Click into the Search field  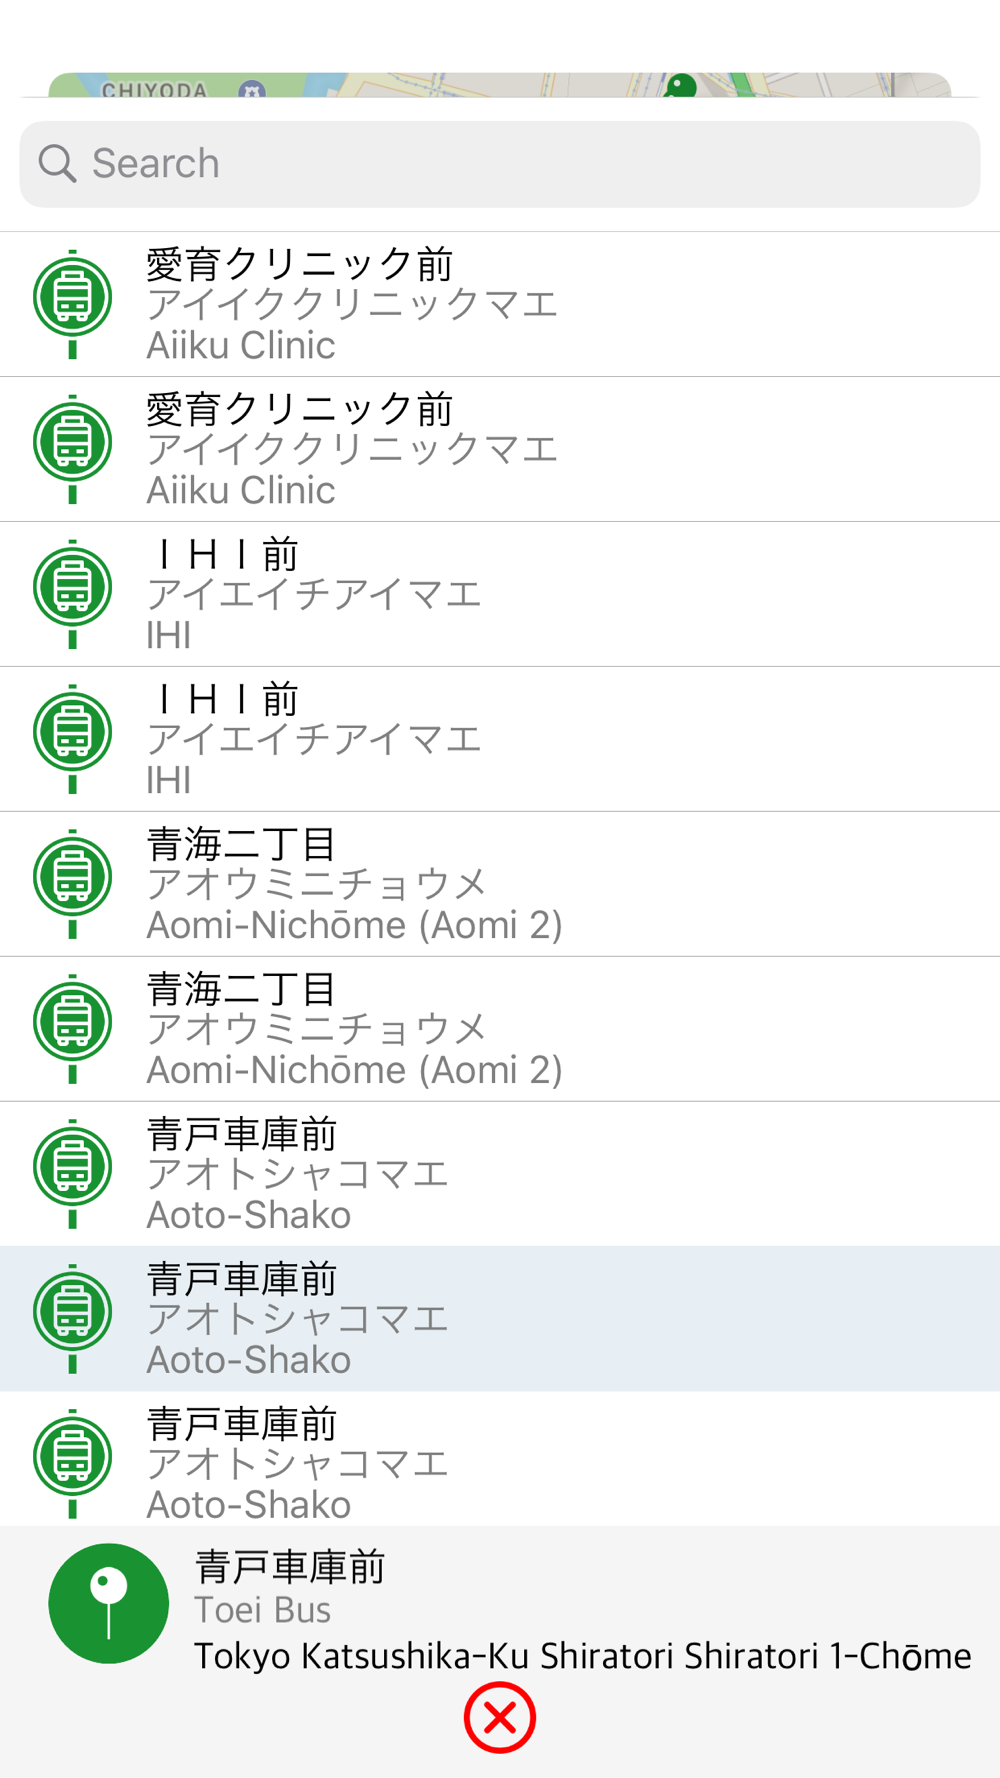[x=500, y=165]
